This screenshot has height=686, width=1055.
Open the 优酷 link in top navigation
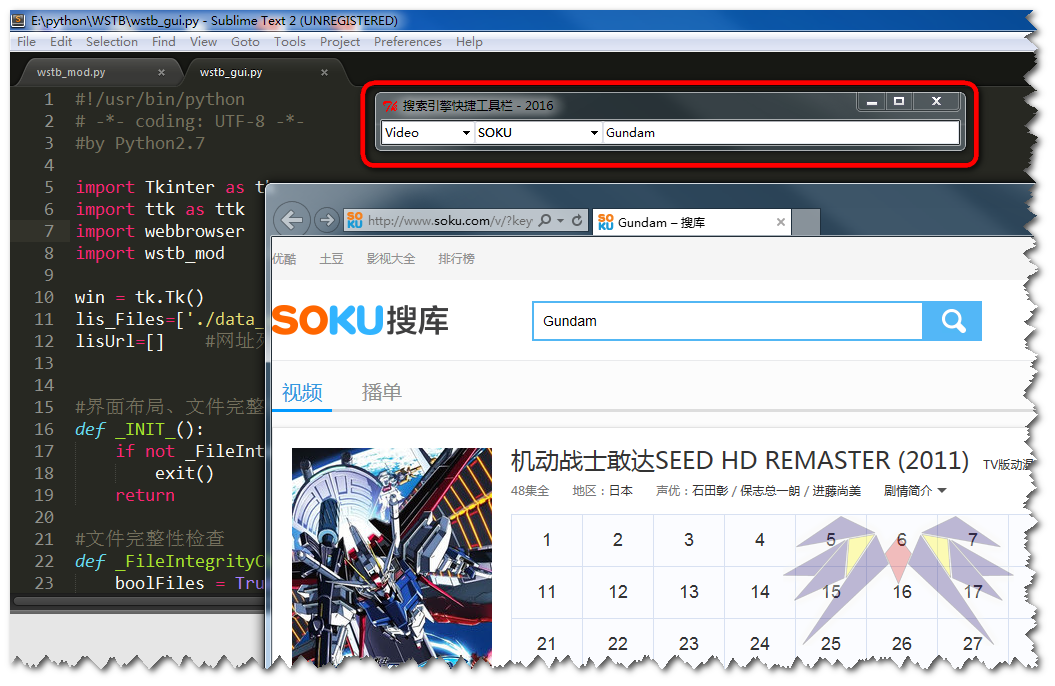[285, 259]
